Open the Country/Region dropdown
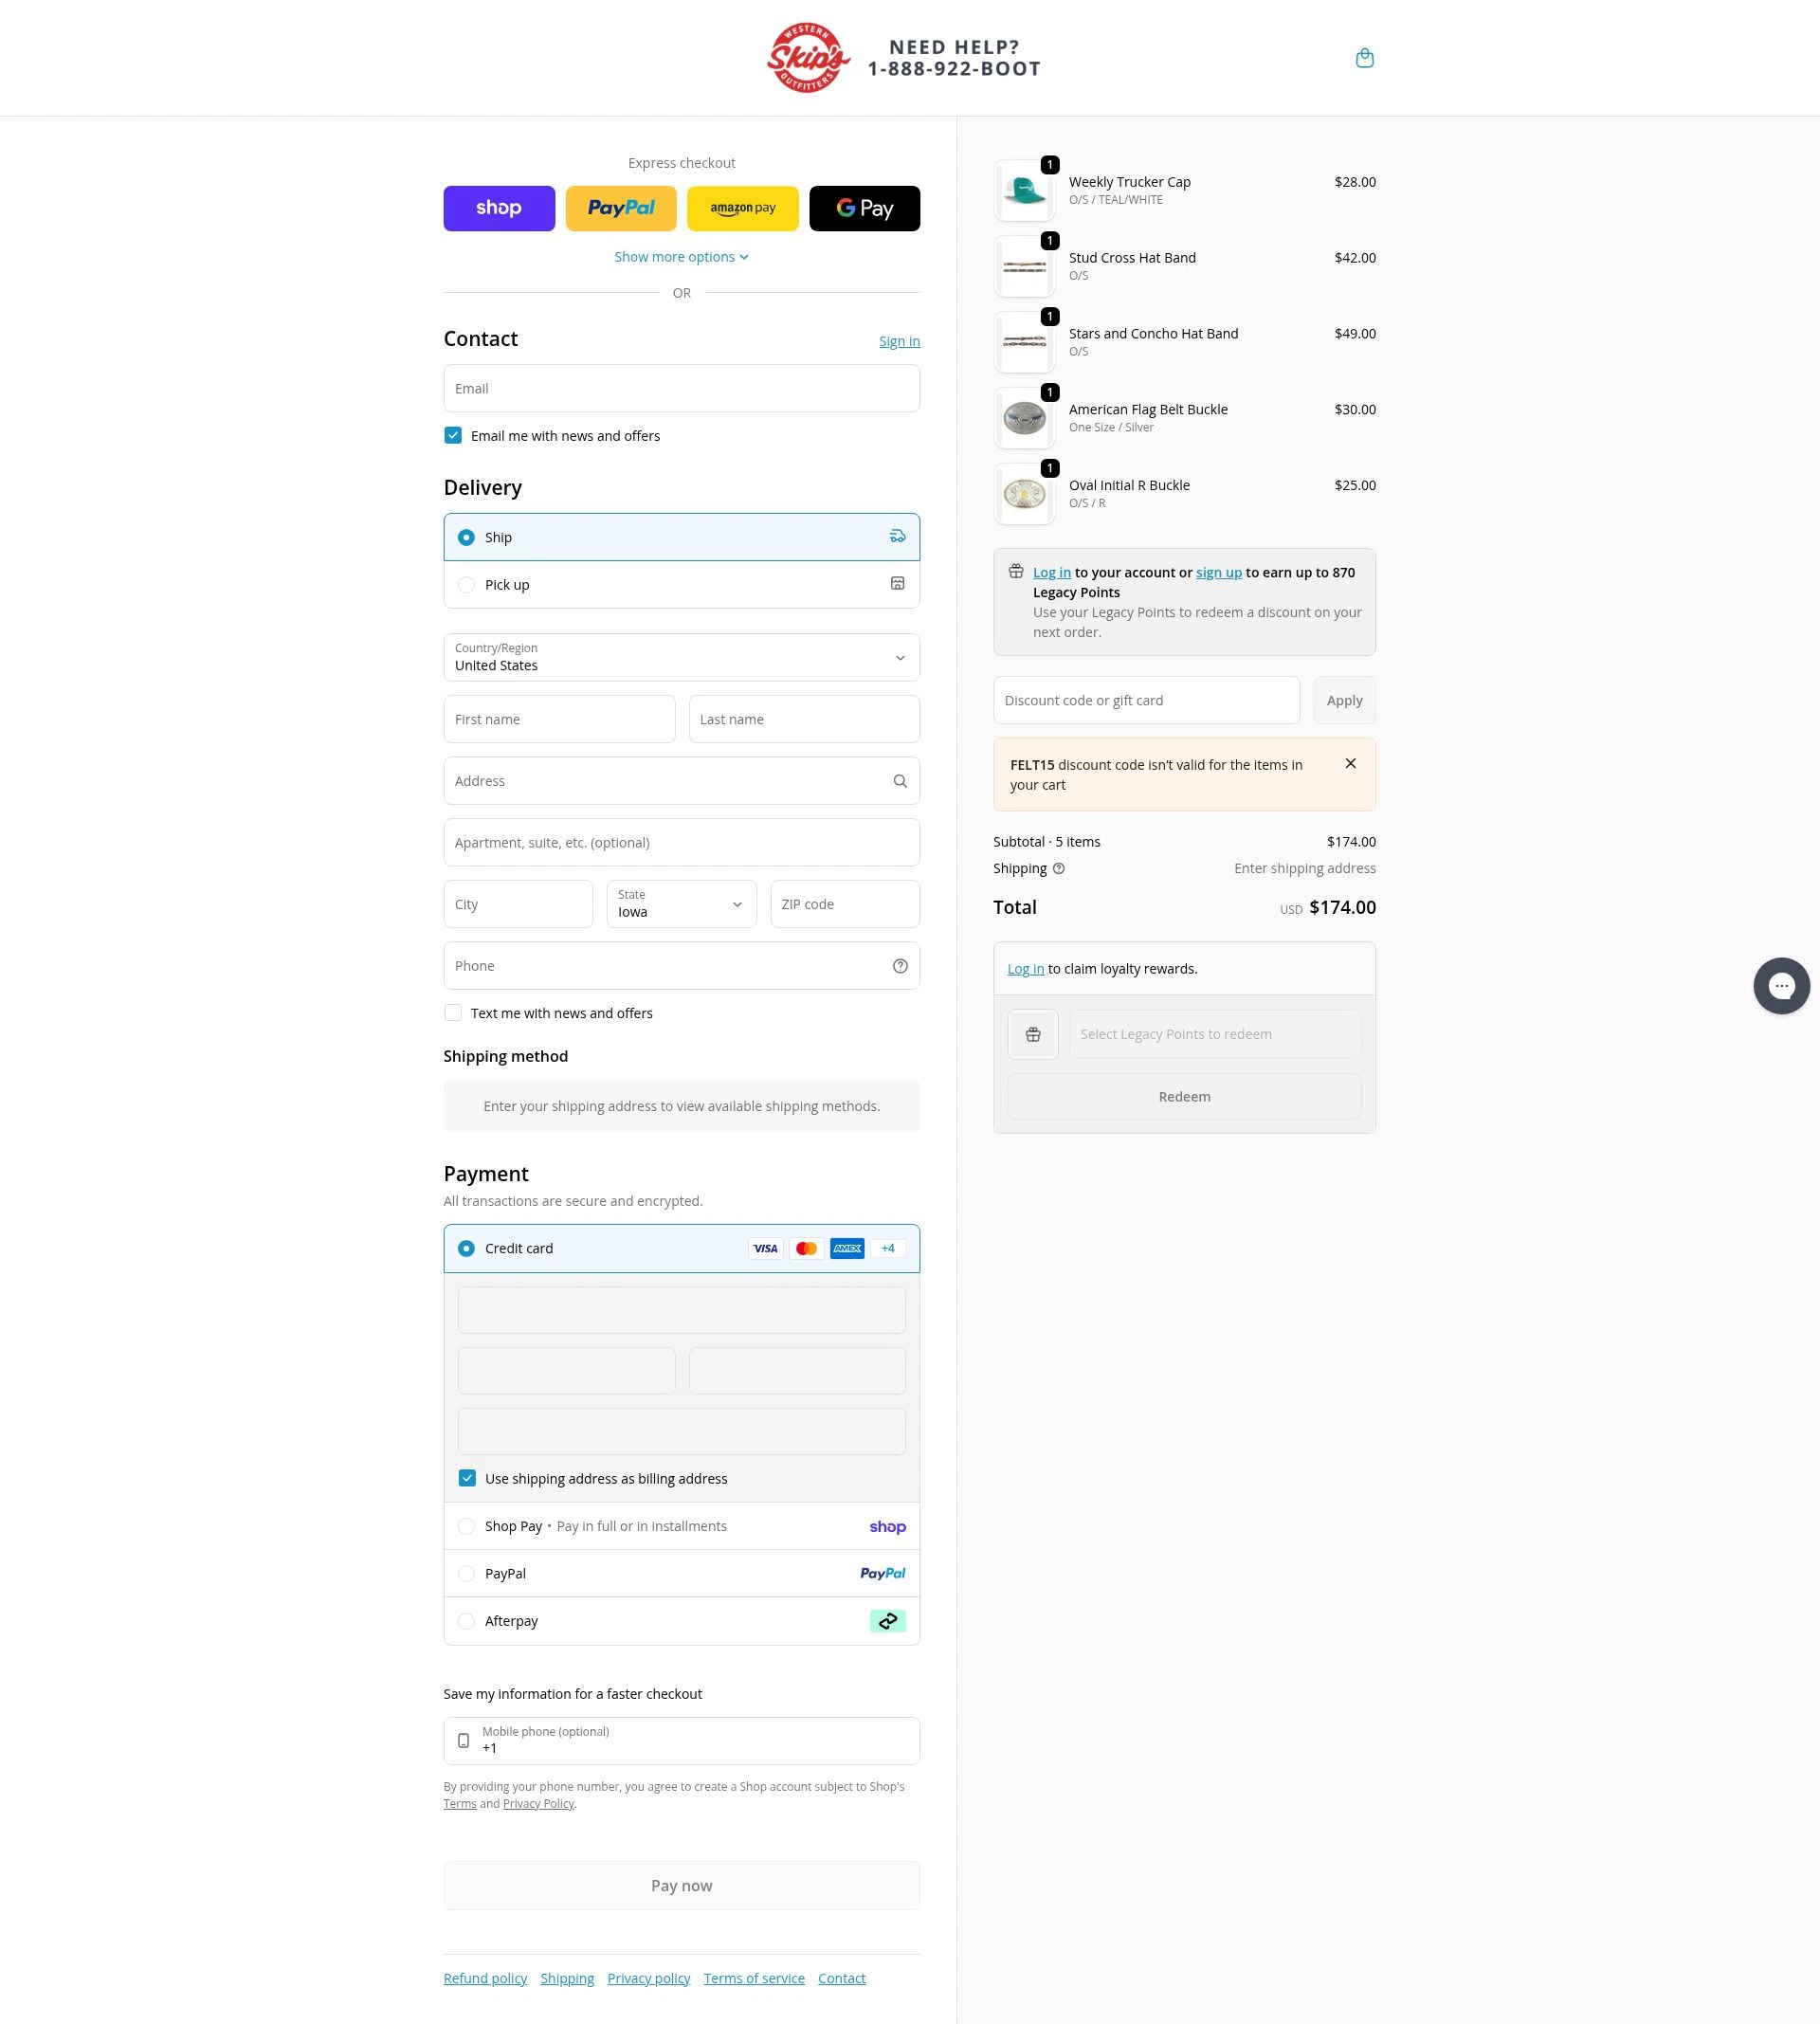The width and height of the screenshot is (1820, 2024). [681, 657]
